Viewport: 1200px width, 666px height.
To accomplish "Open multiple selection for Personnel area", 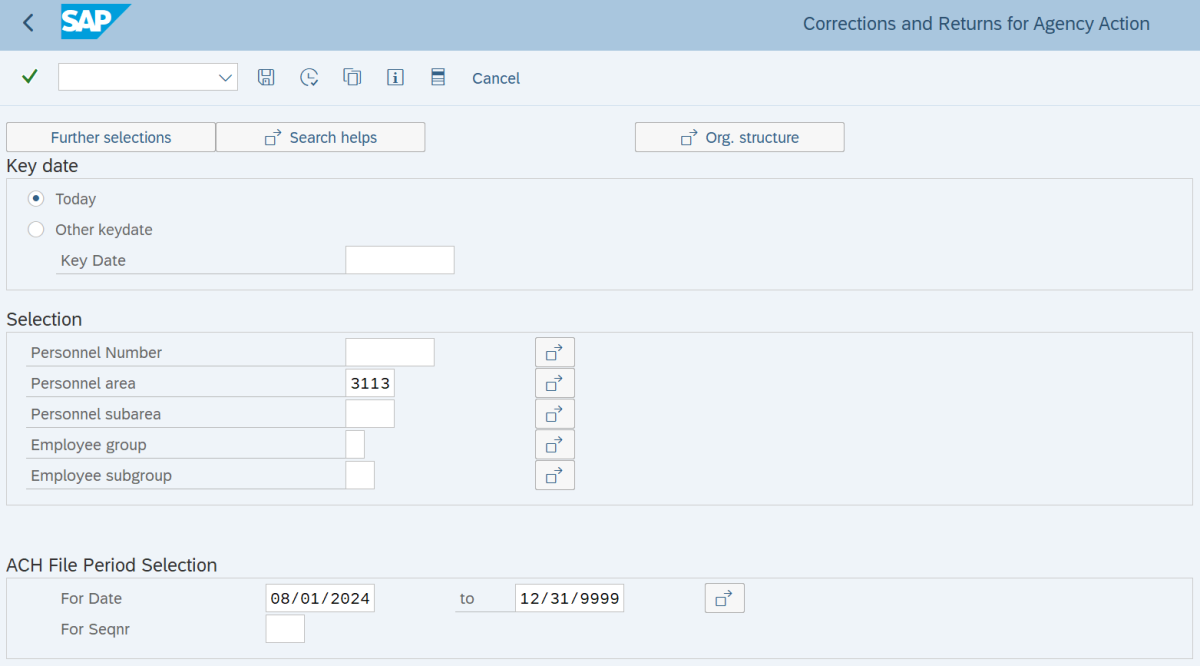I will pos(554,383).
